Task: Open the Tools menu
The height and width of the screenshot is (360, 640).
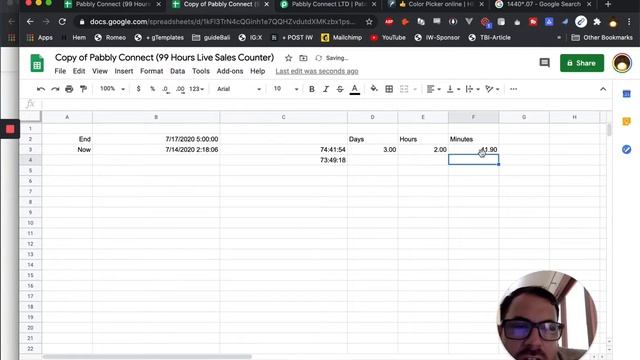Action: click(x=201, y=71)
